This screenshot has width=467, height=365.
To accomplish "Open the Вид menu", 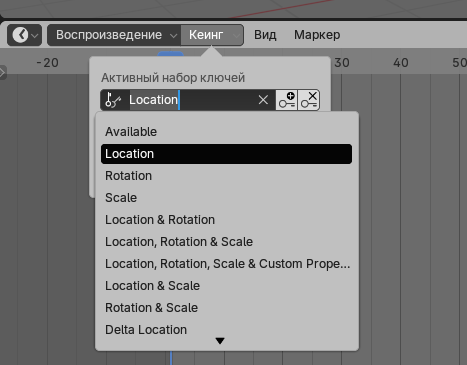I will click(265, 35).
